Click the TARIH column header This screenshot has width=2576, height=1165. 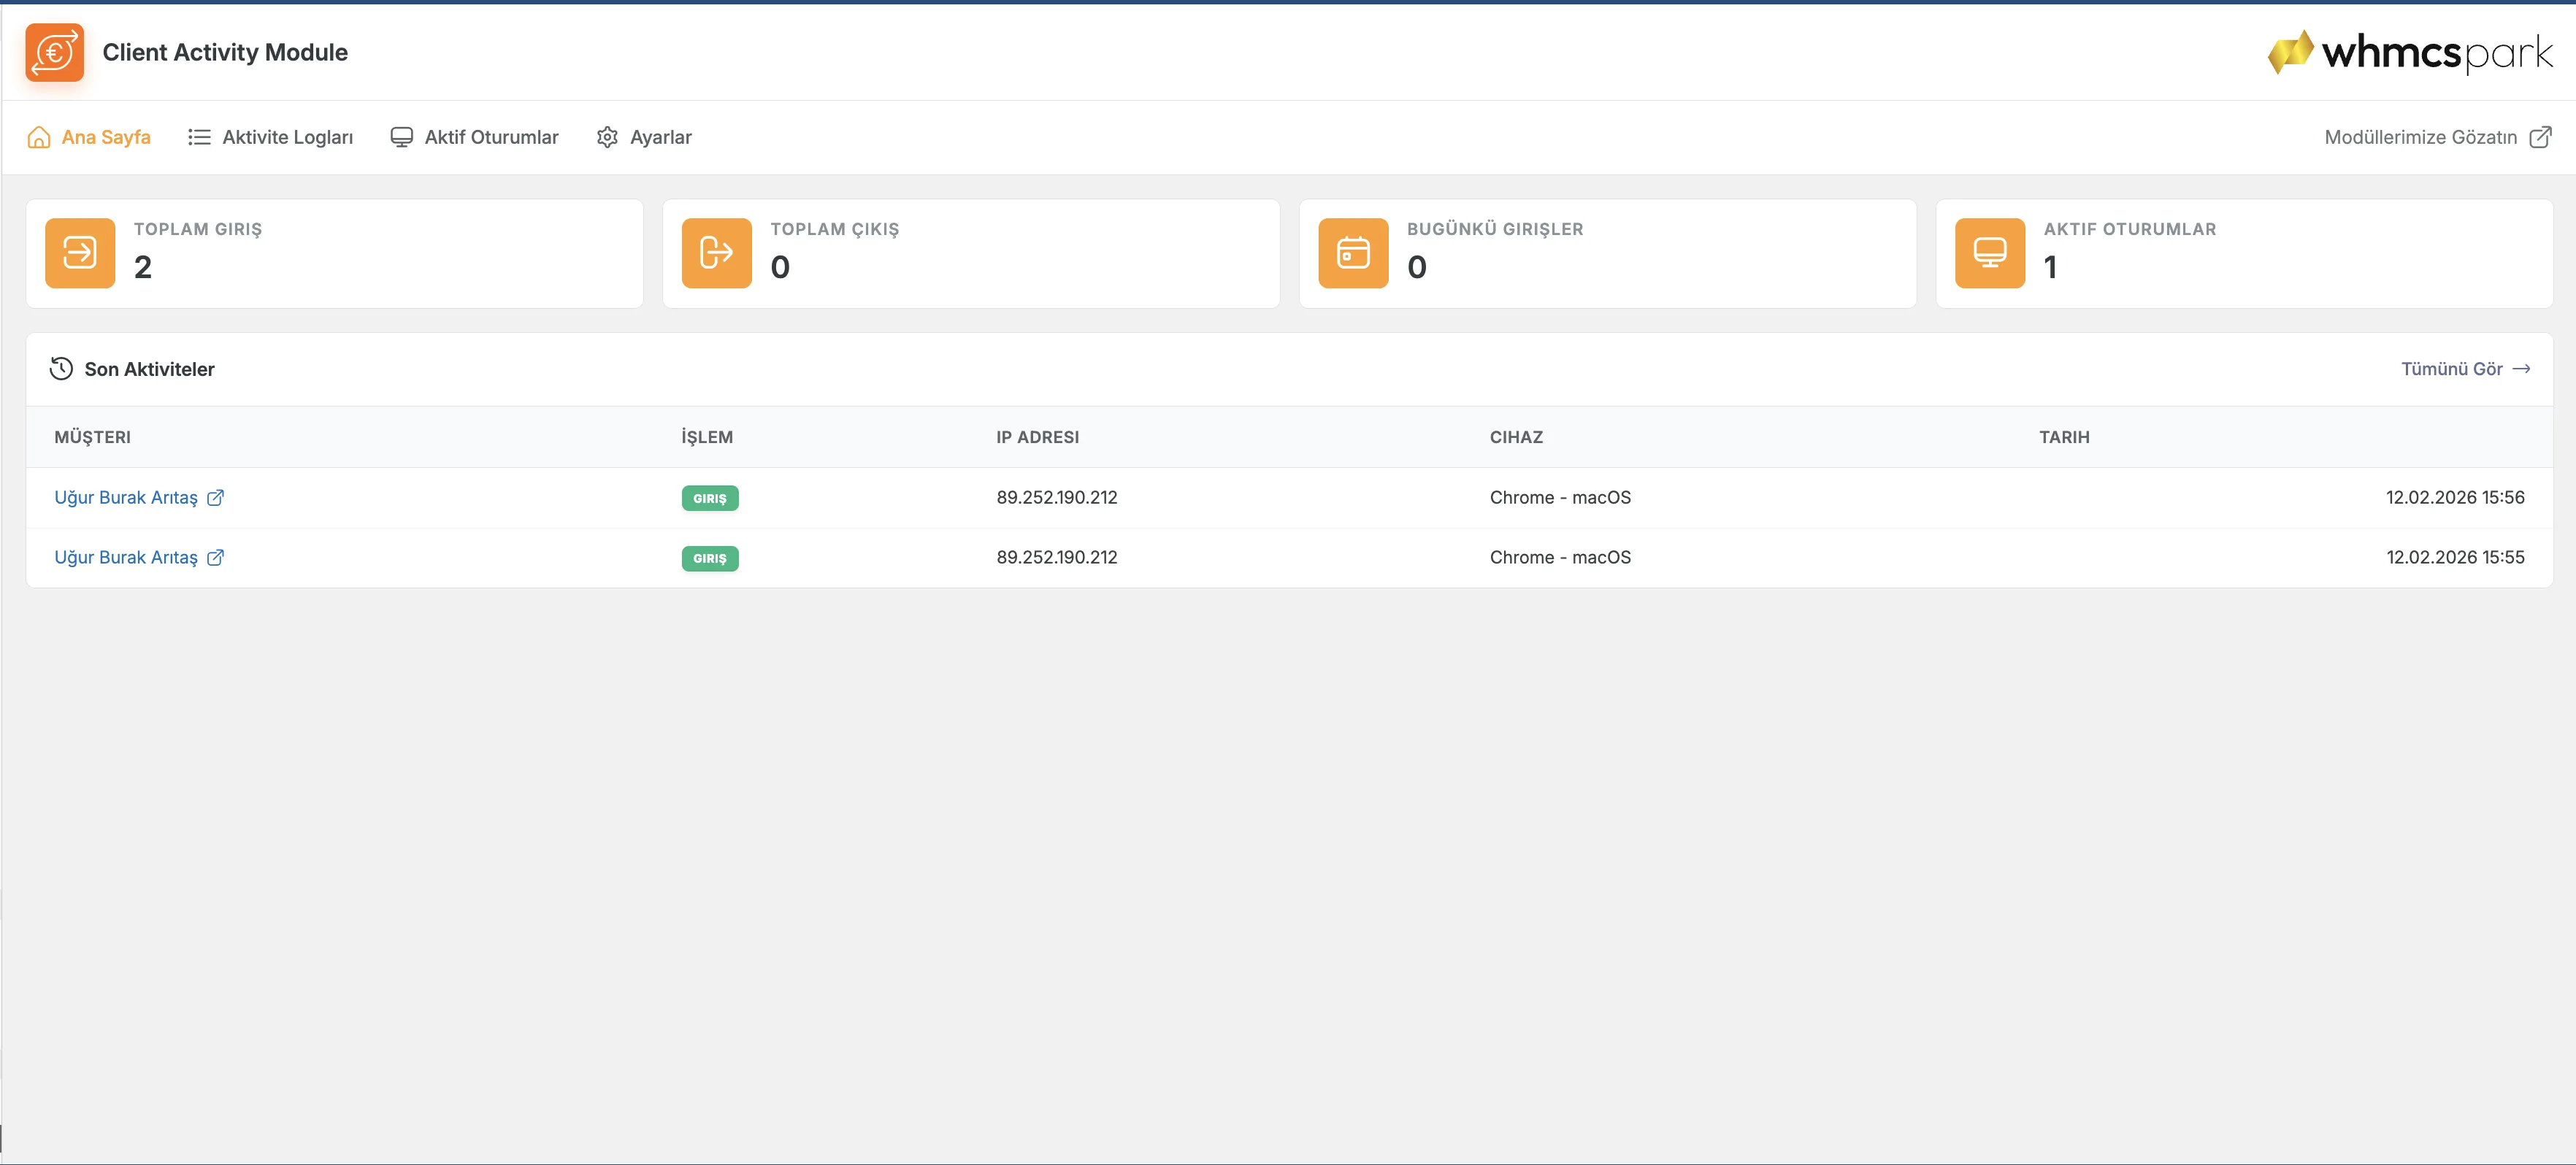2064,437
